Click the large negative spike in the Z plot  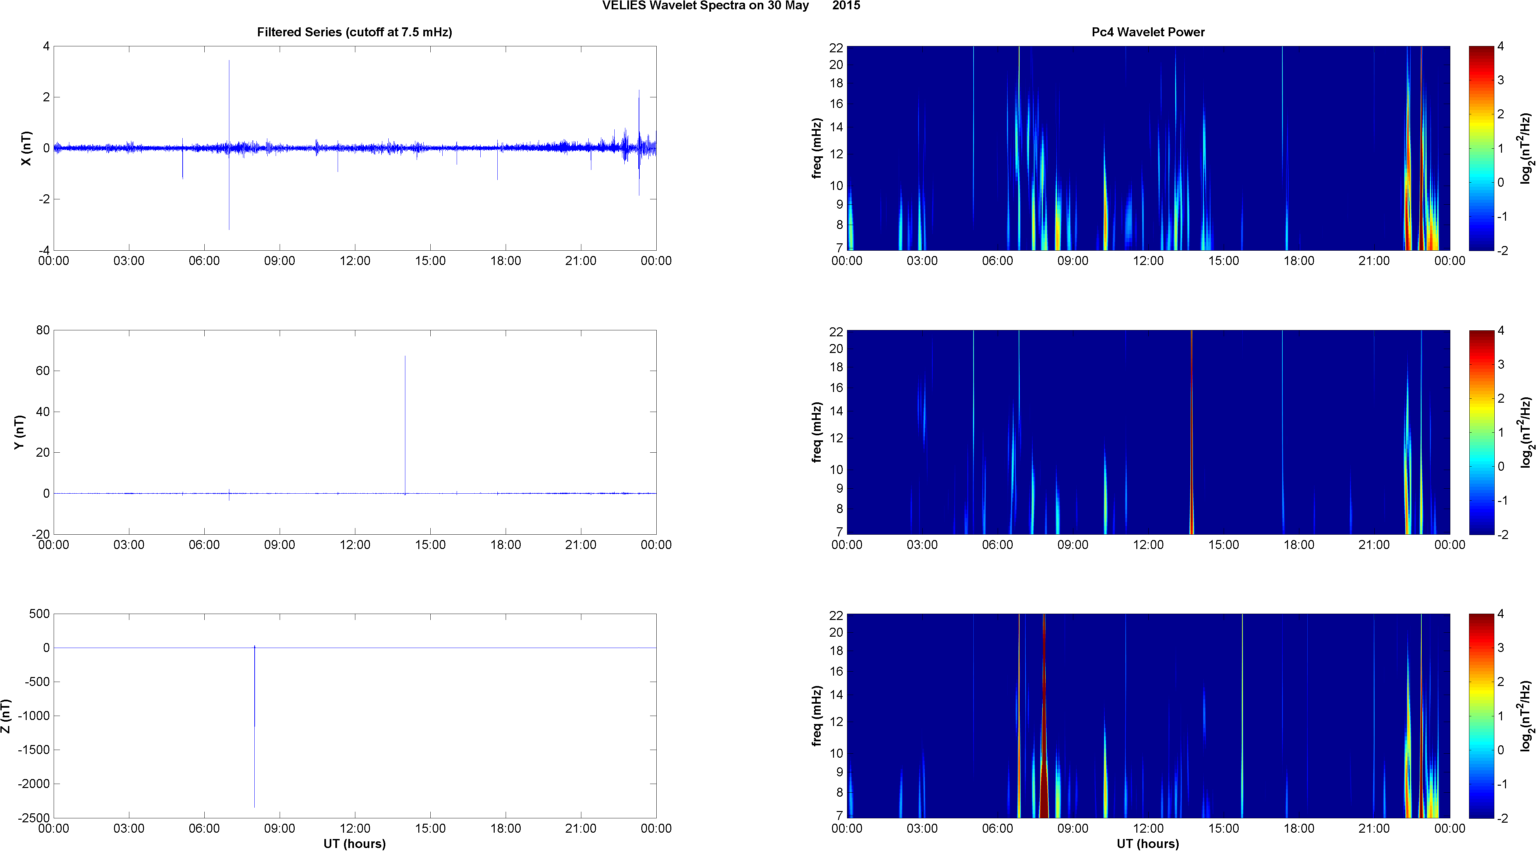point(254,730)
